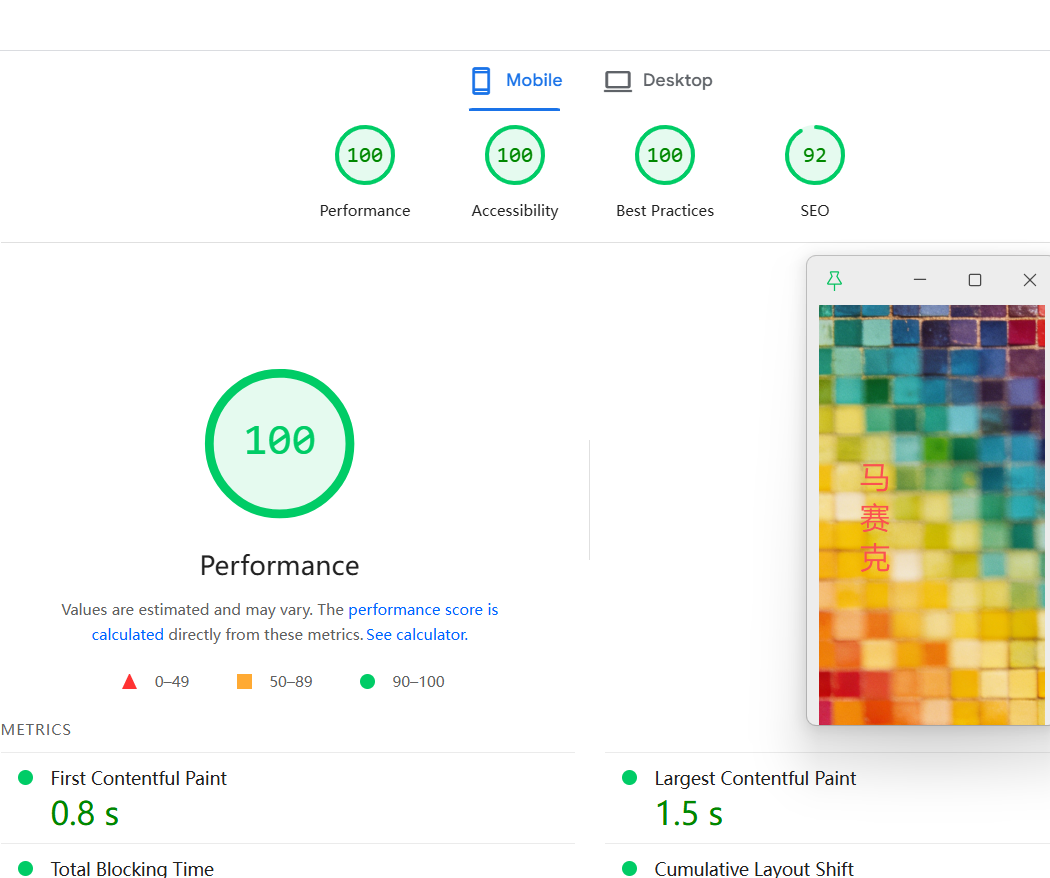Click the 0.8 s metric value
1050x878 pixels.
point(85,814)
